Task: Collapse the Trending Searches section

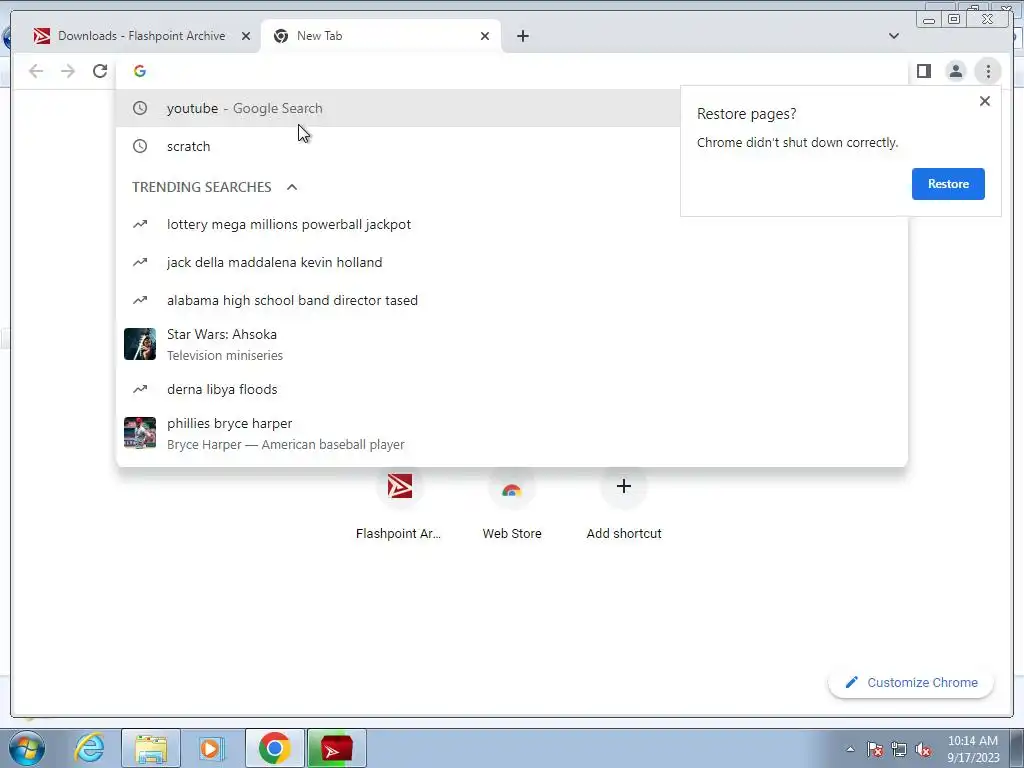Action: pyautogui.click(x=292, y=187)
